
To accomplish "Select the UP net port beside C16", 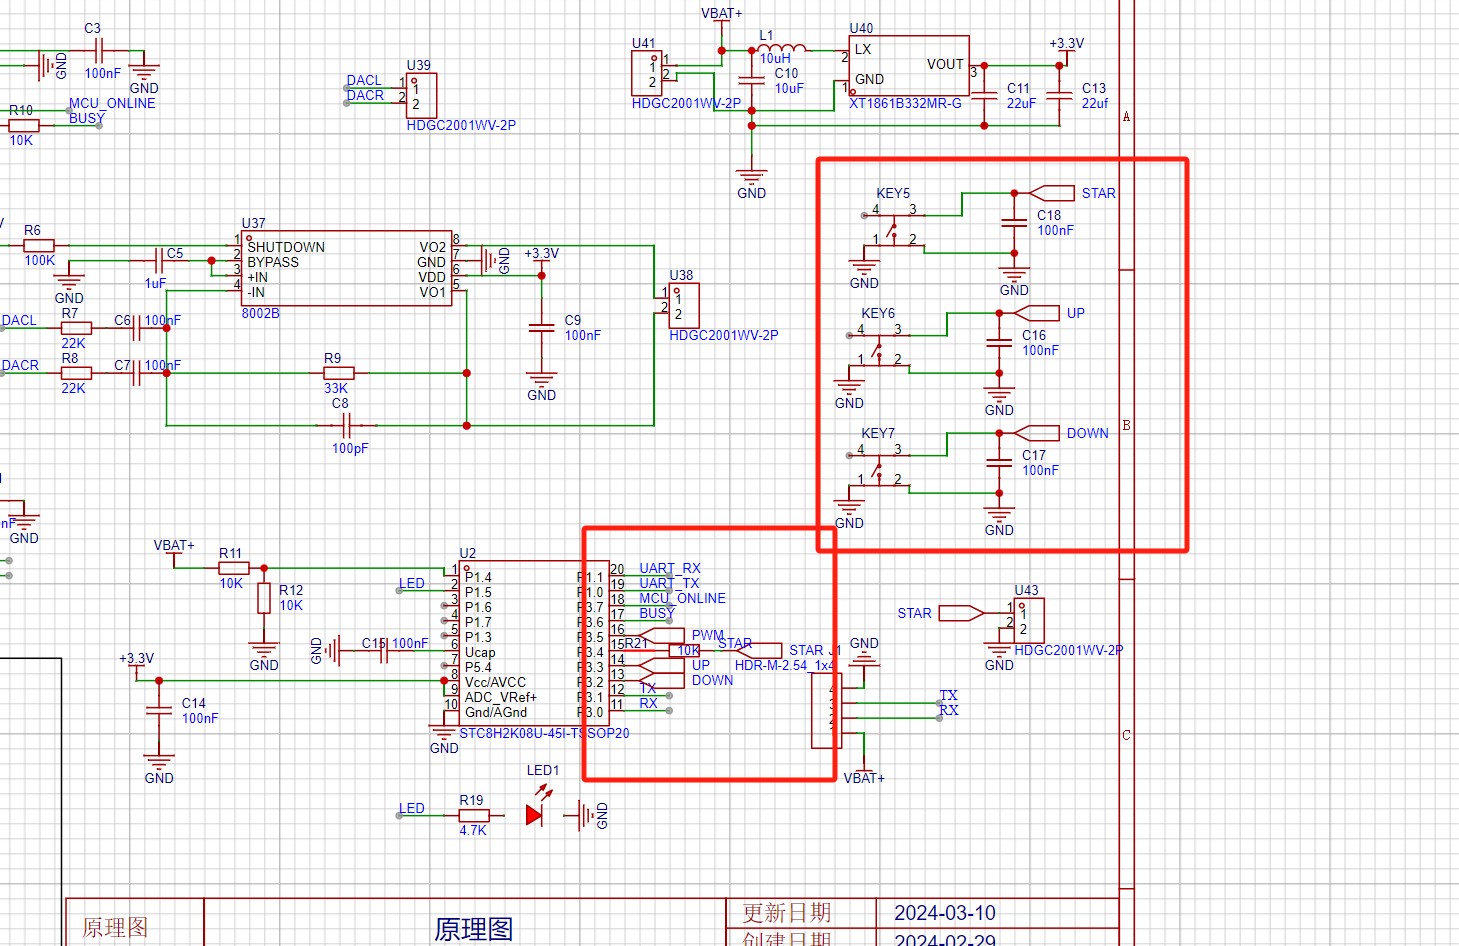I will 1037,313.
